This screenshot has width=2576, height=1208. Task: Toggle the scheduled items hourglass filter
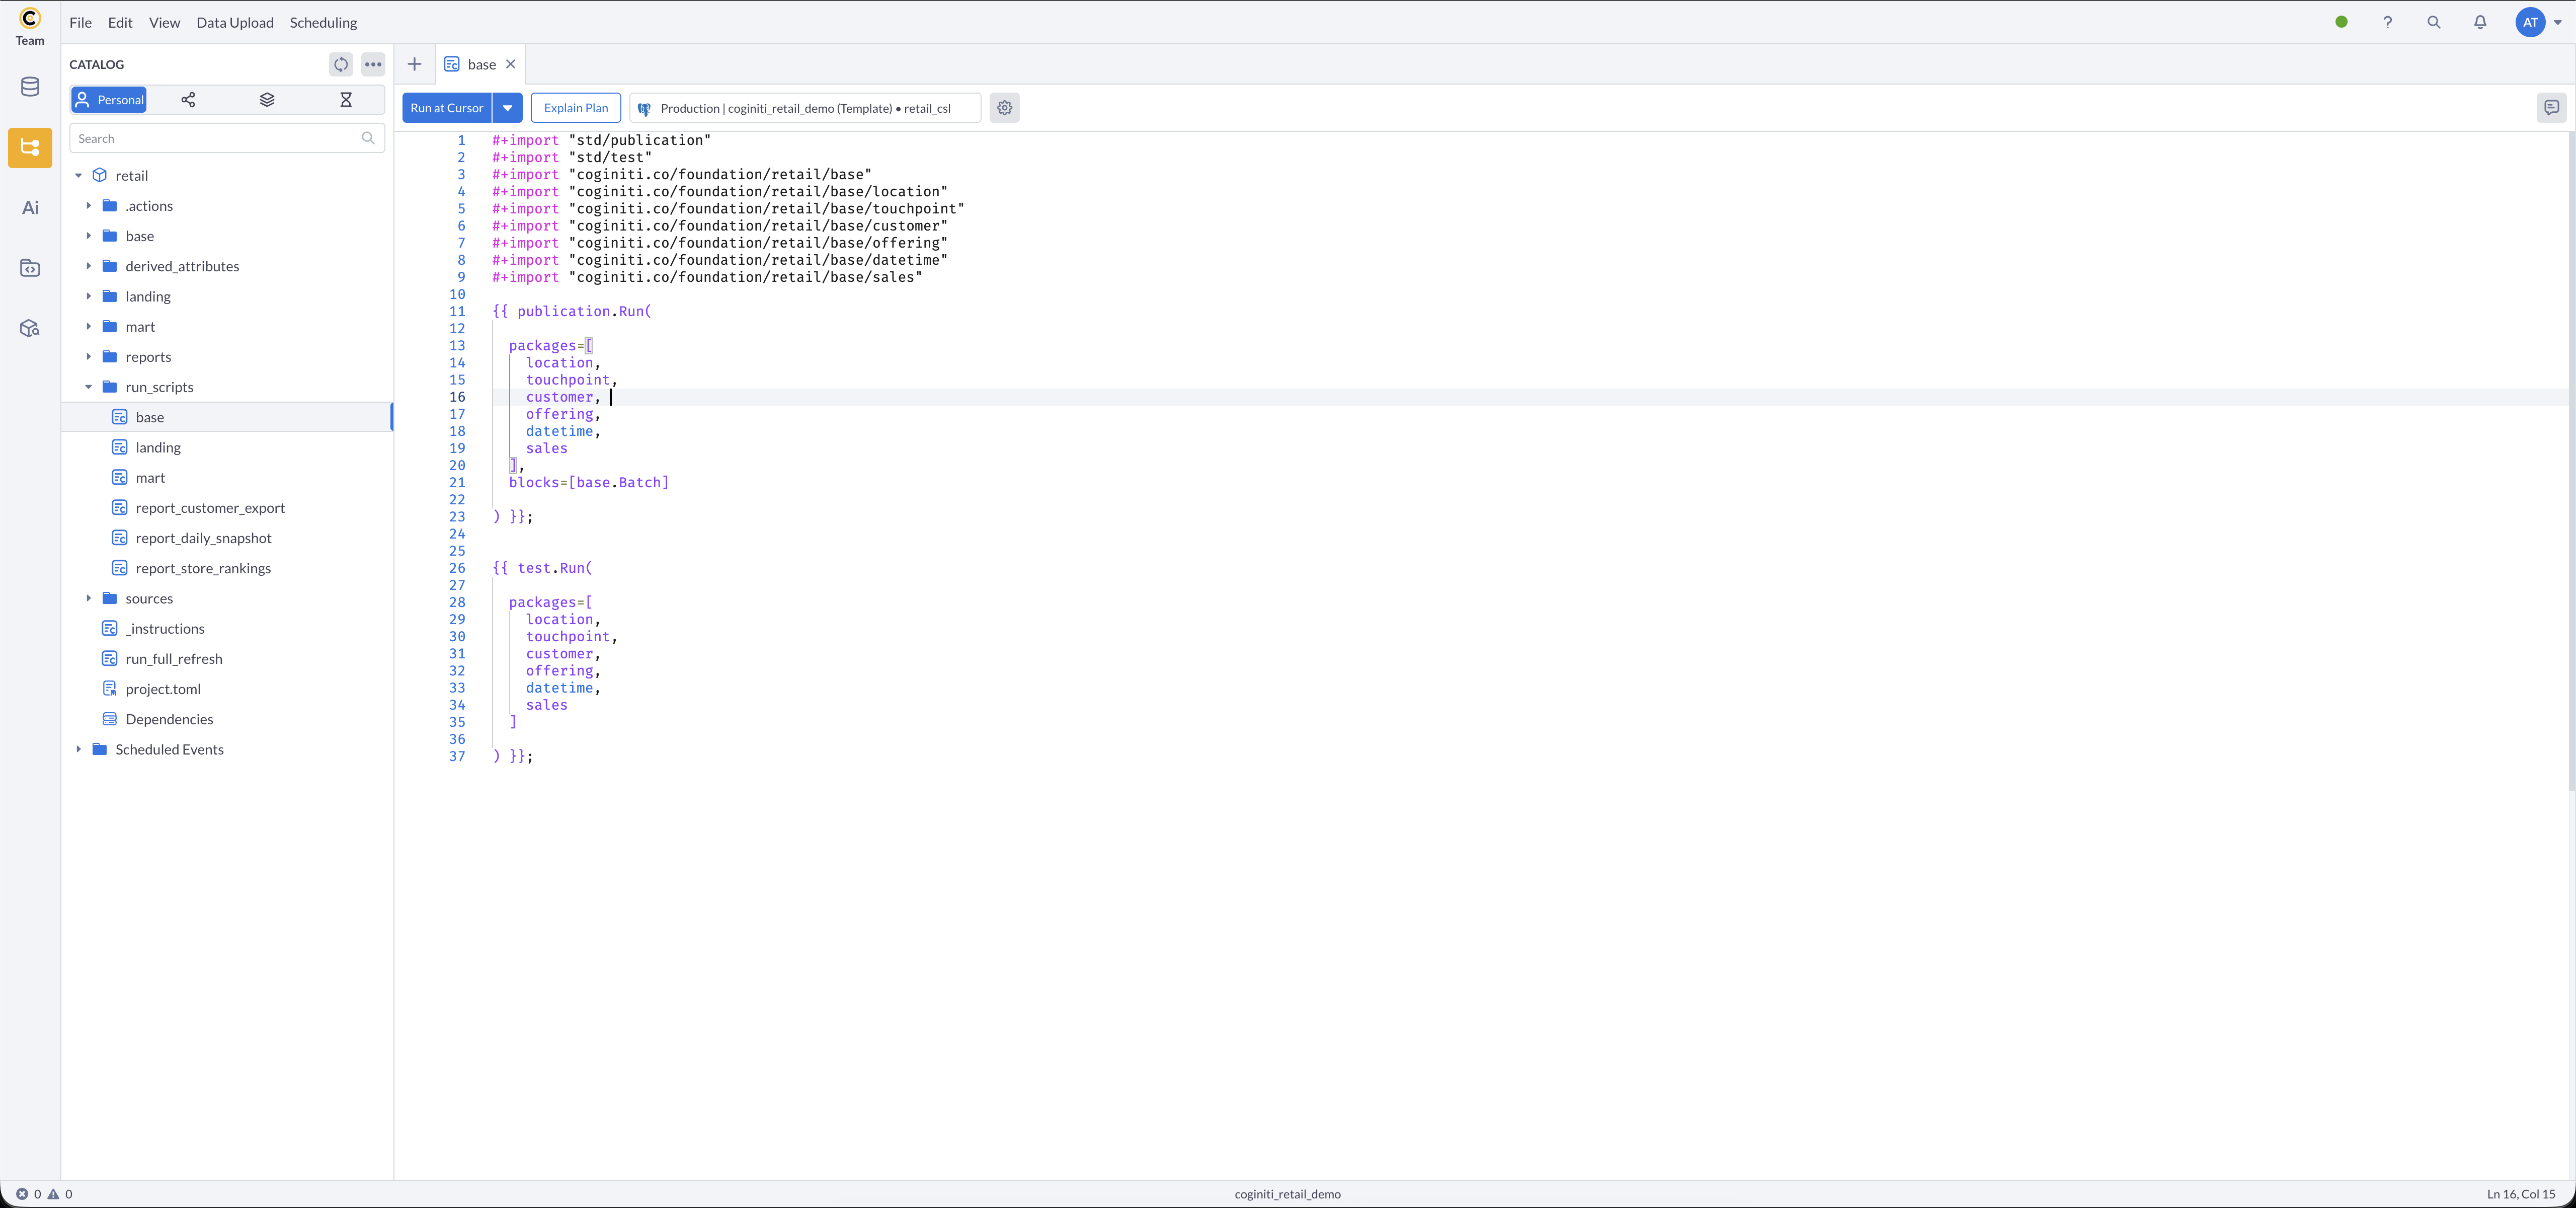coord(346,99)
